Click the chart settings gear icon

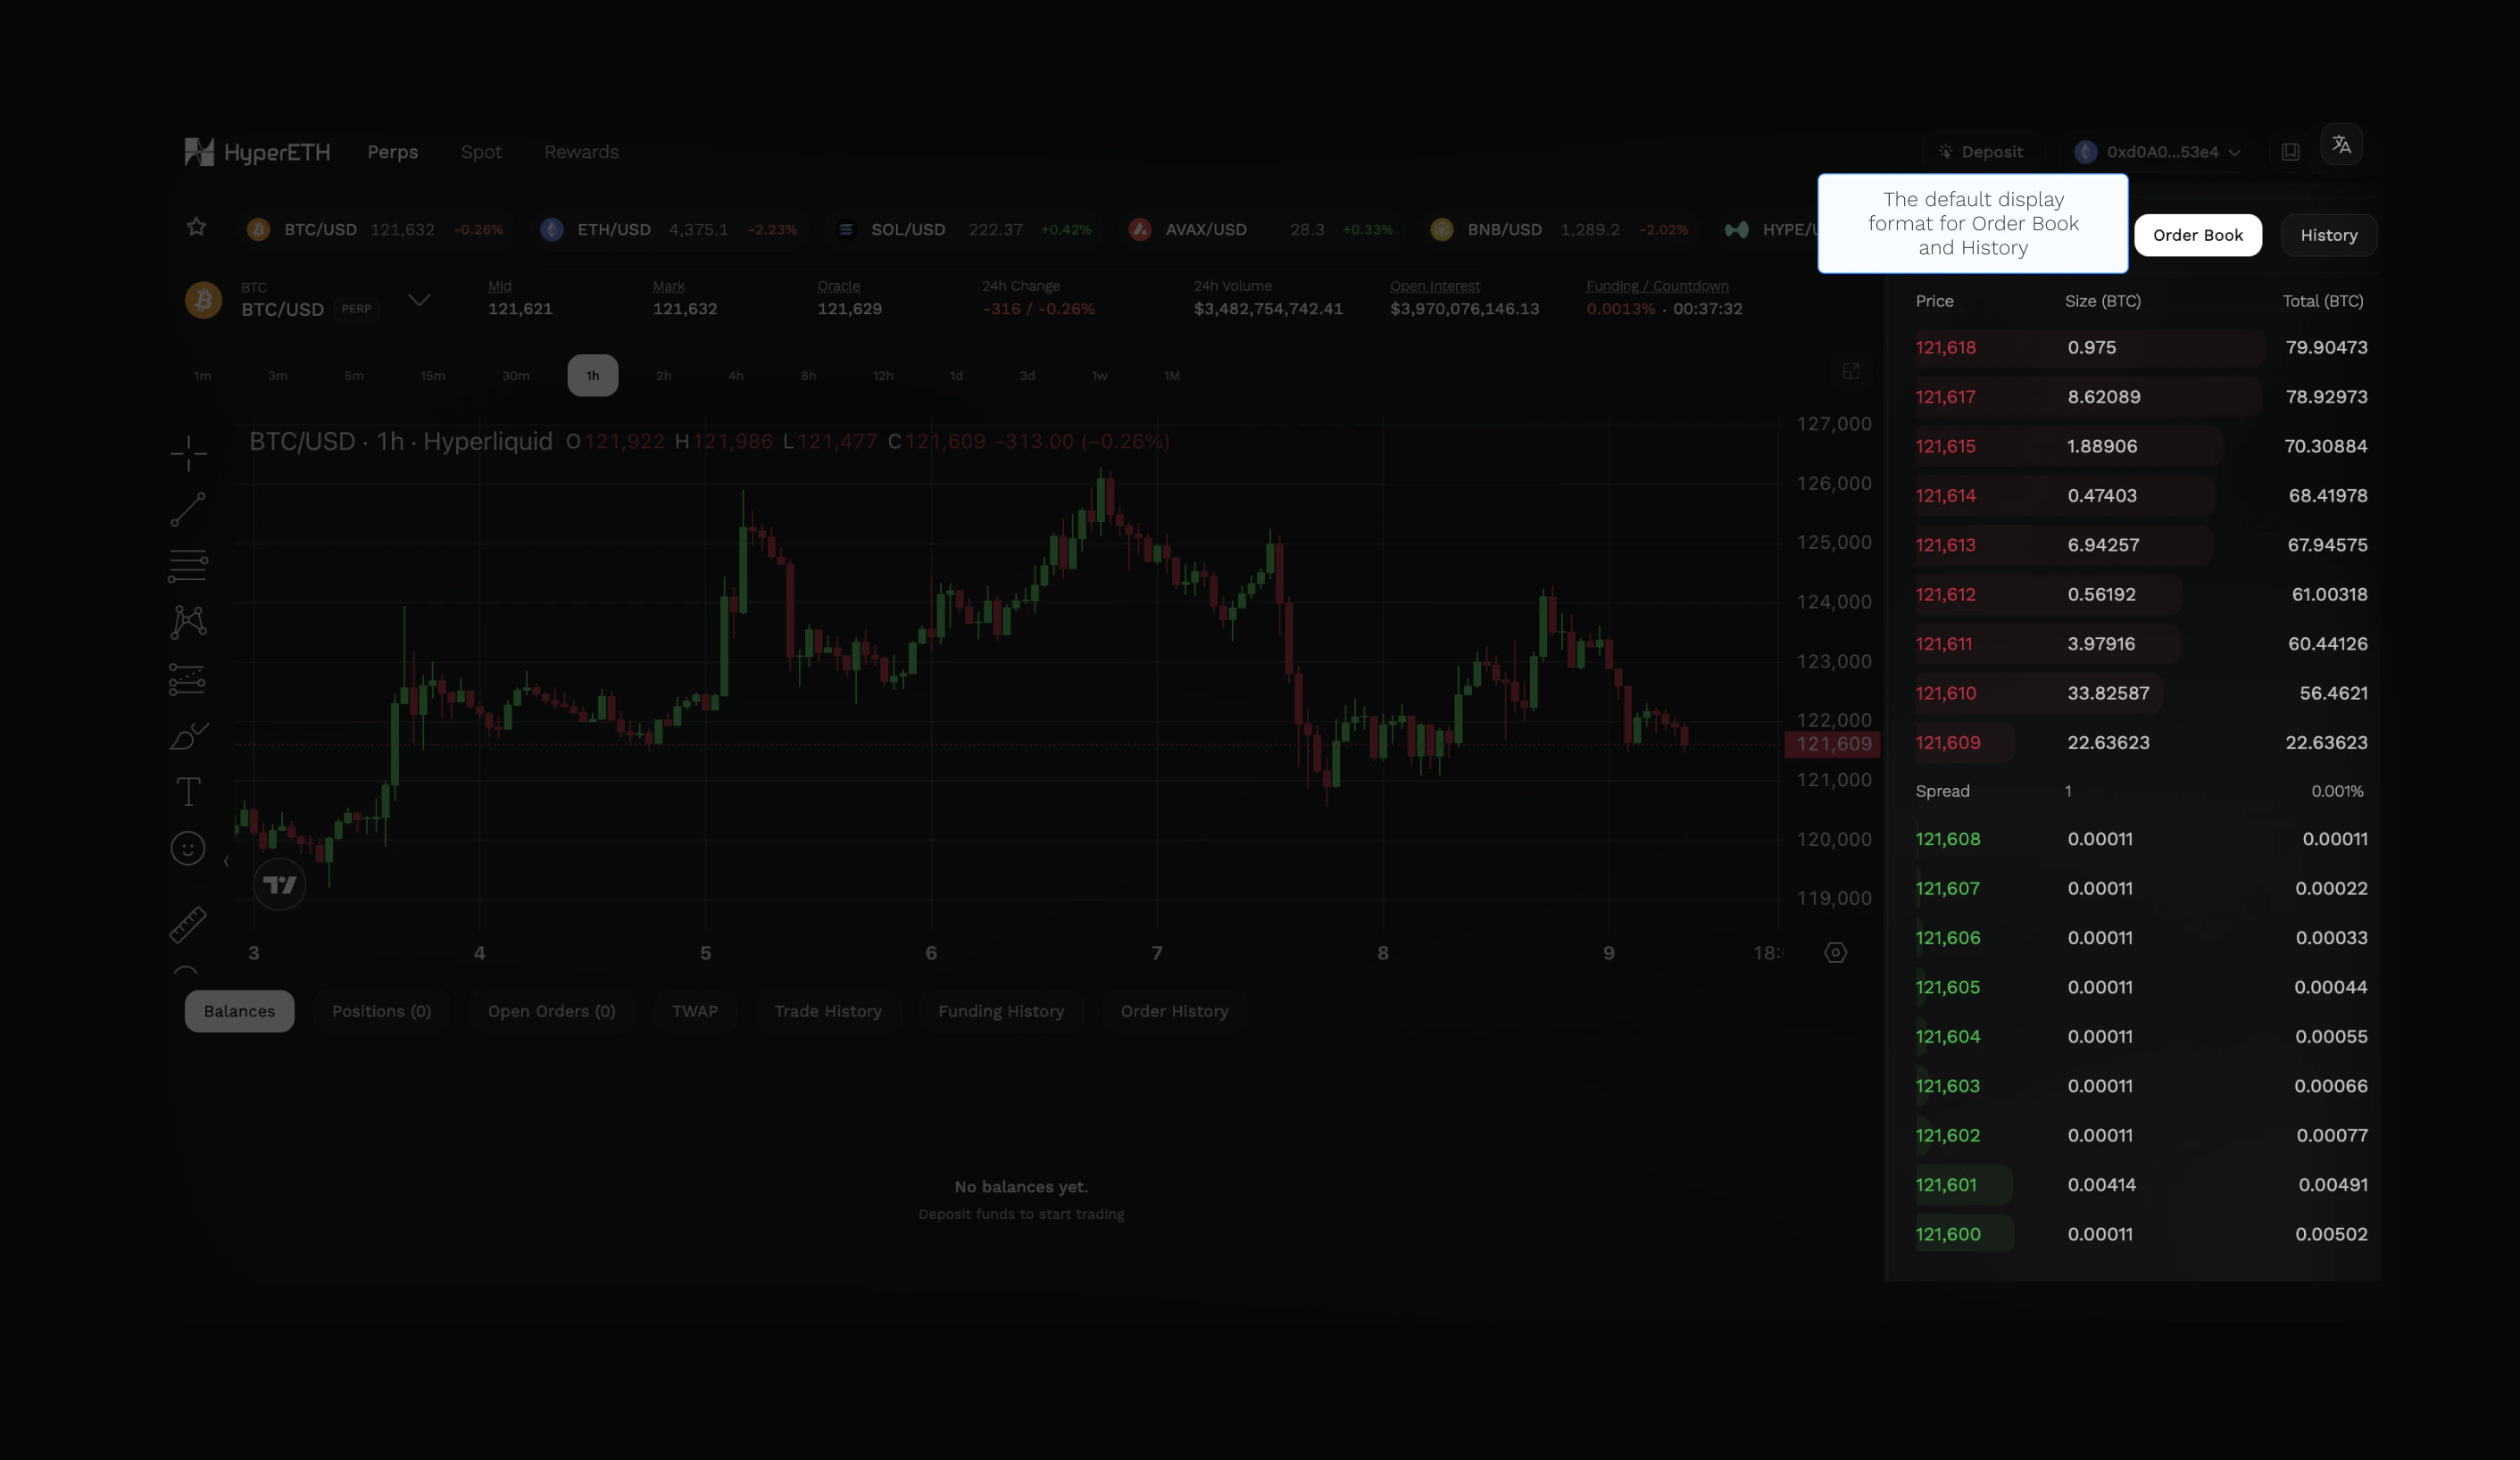point(1835,953)
